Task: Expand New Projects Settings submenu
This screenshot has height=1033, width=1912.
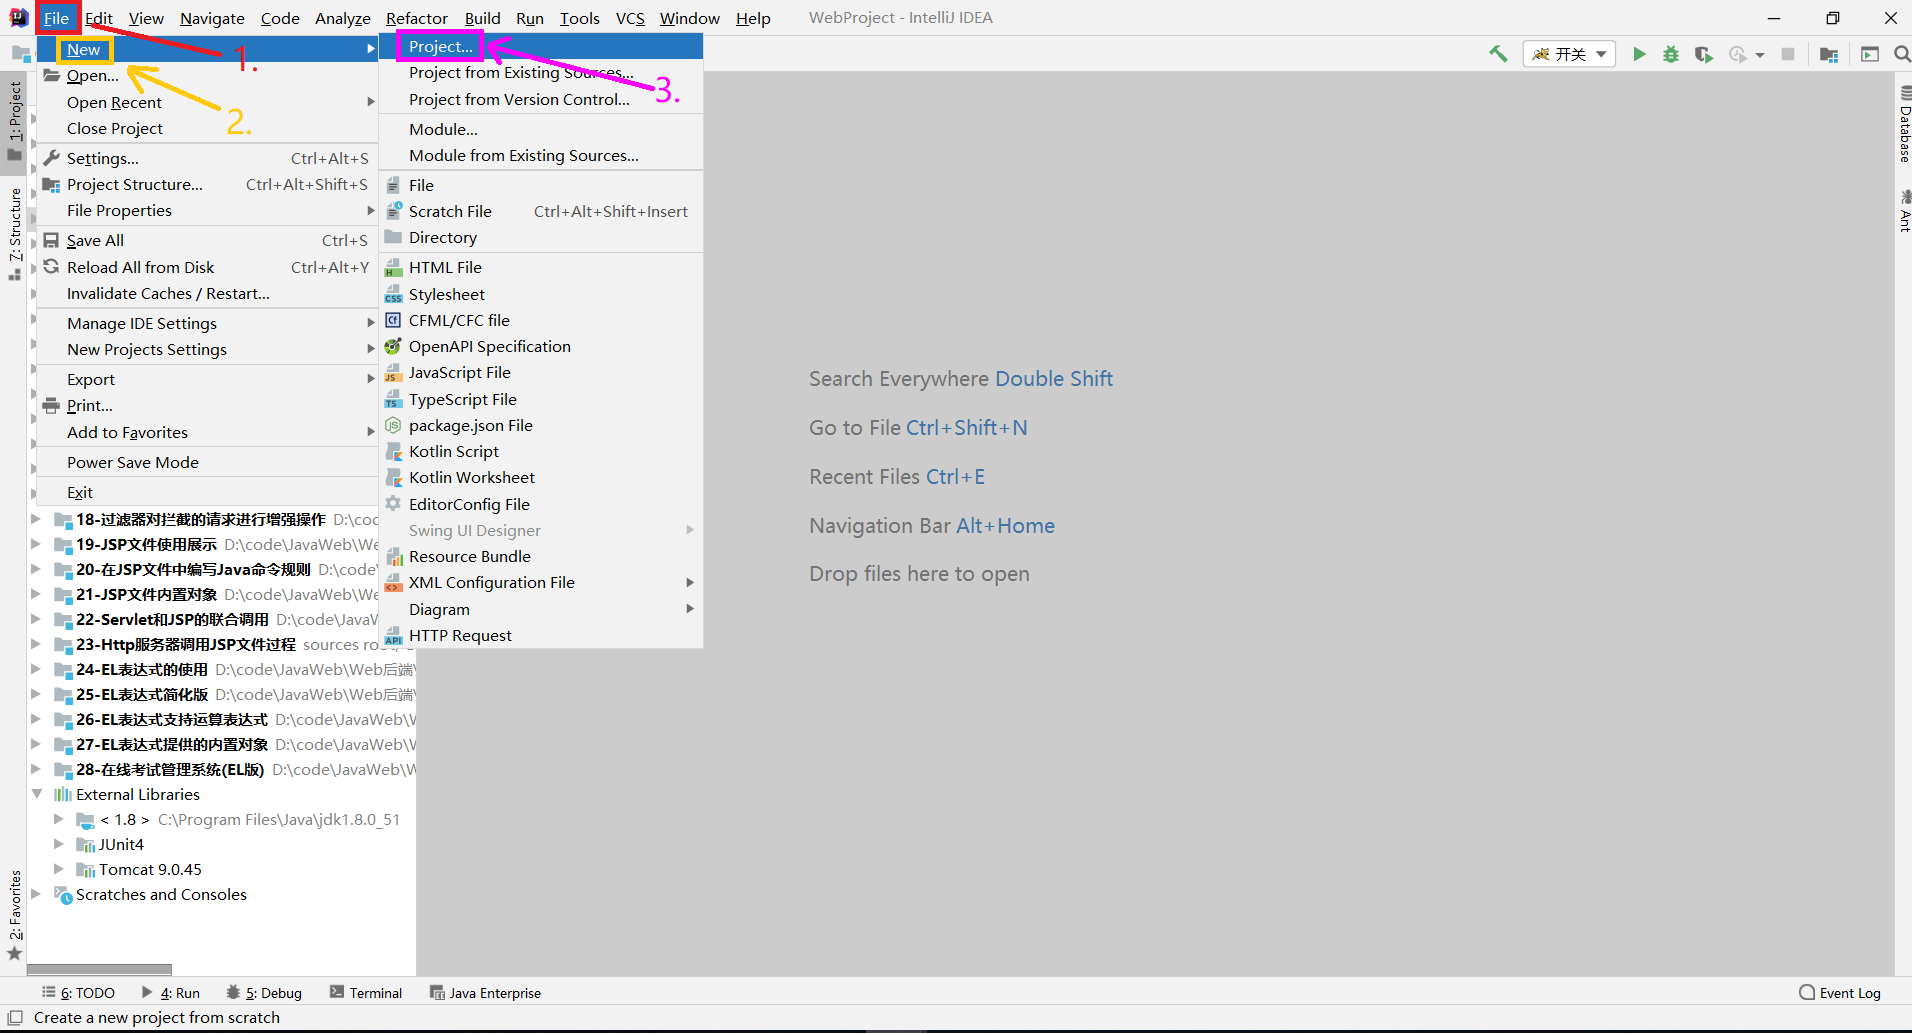Action: tap(207, 349)
